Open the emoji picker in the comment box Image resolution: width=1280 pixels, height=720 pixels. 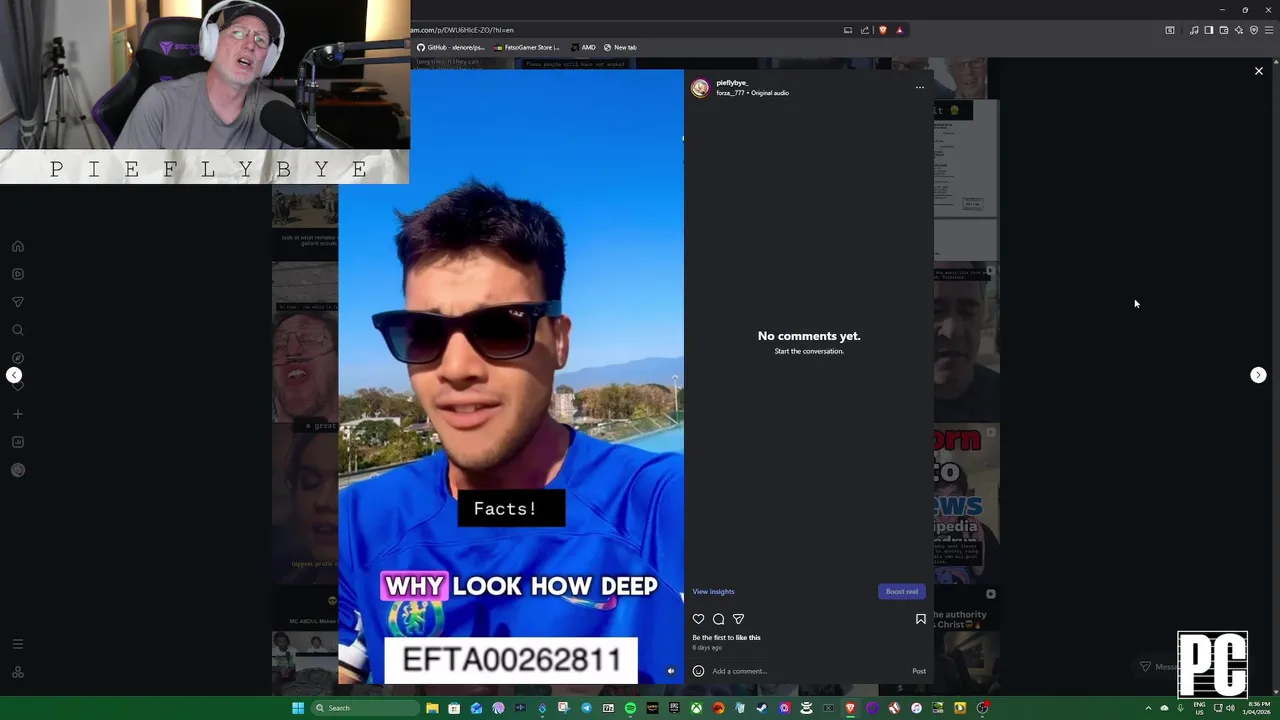pyautogui.click(x=699, y=671)
